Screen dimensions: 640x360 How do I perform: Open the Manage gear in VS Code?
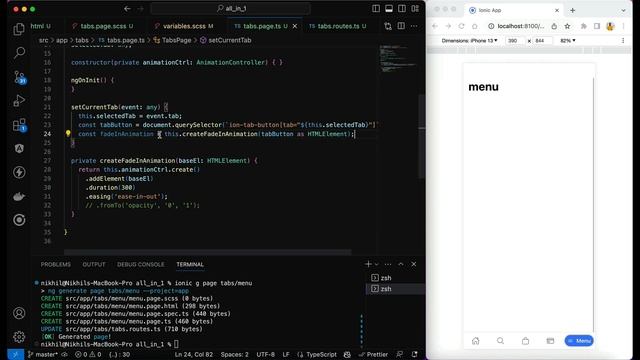pos(19,337)
